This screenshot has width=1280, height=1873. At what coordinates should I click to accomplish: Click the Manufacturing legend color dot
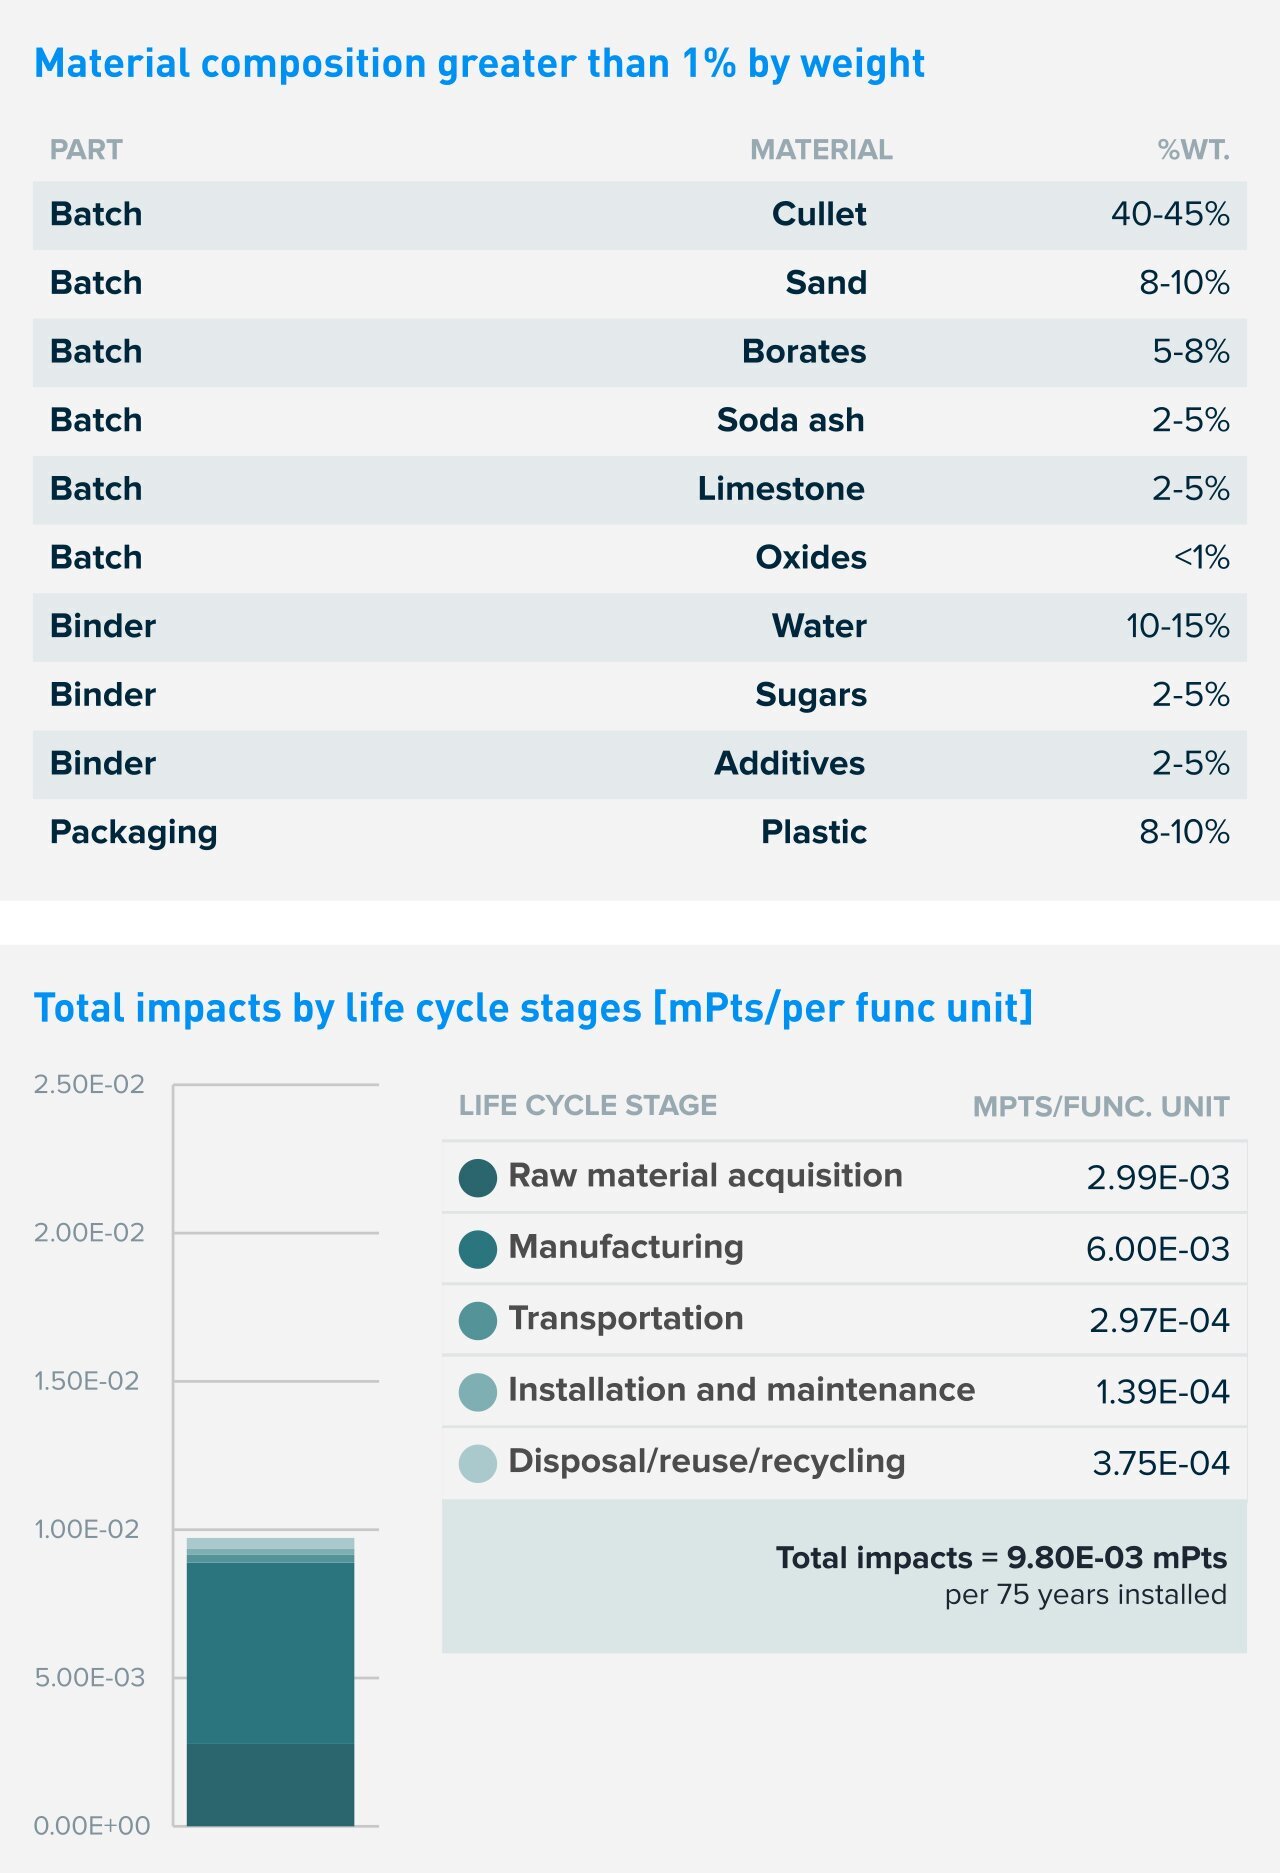478,1249
